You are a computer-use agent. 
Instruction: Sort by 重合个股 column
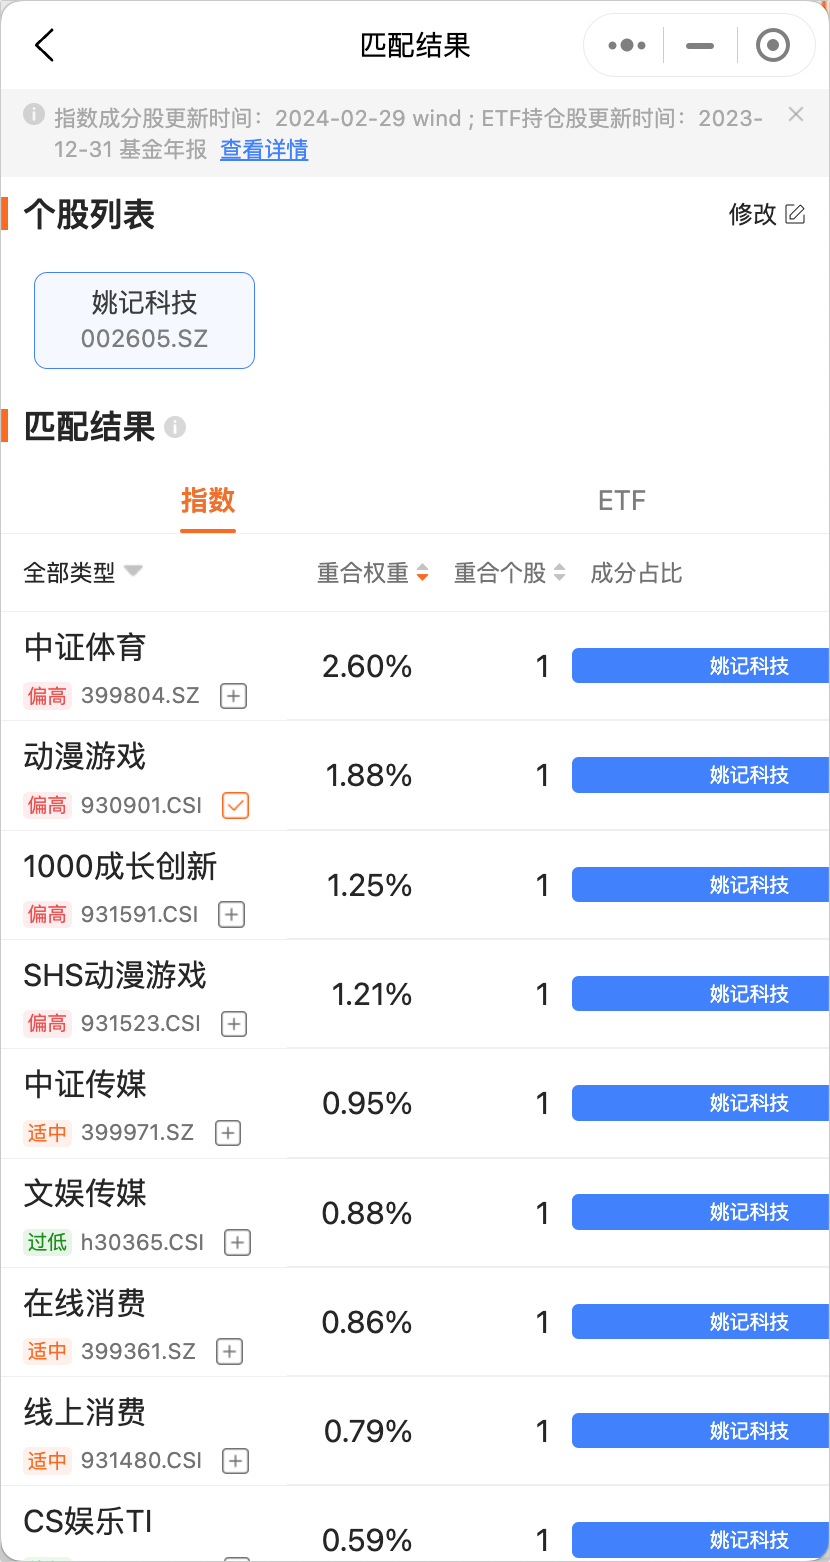click(509, 573)
